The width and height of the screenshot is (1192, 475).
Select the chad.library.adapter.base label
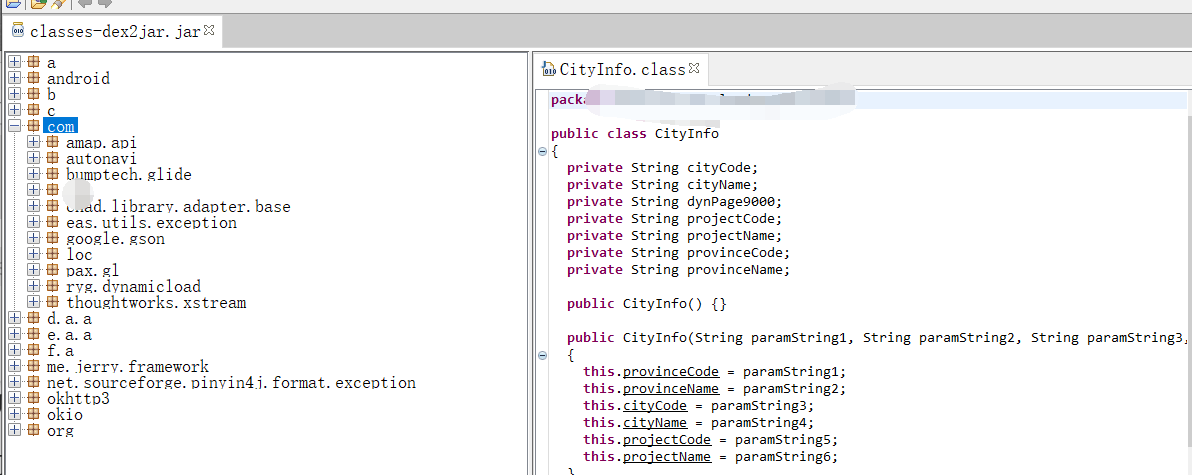[x=178, y=207]
